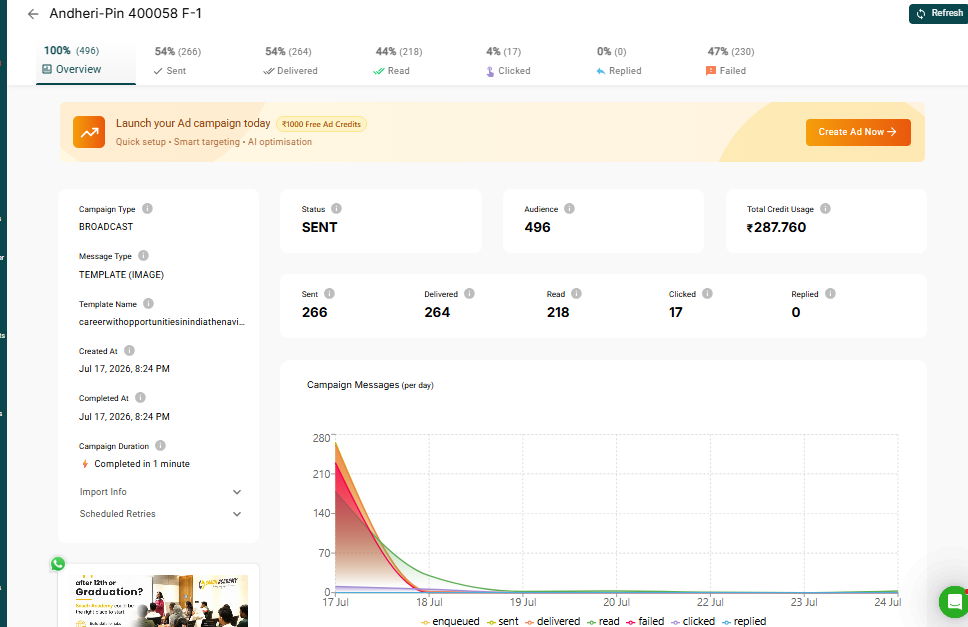Click the page title Andheri-Pin 400058 F-1
Image resolution: width=968 pixels, height=627 pixels.
tap(125, 14)
